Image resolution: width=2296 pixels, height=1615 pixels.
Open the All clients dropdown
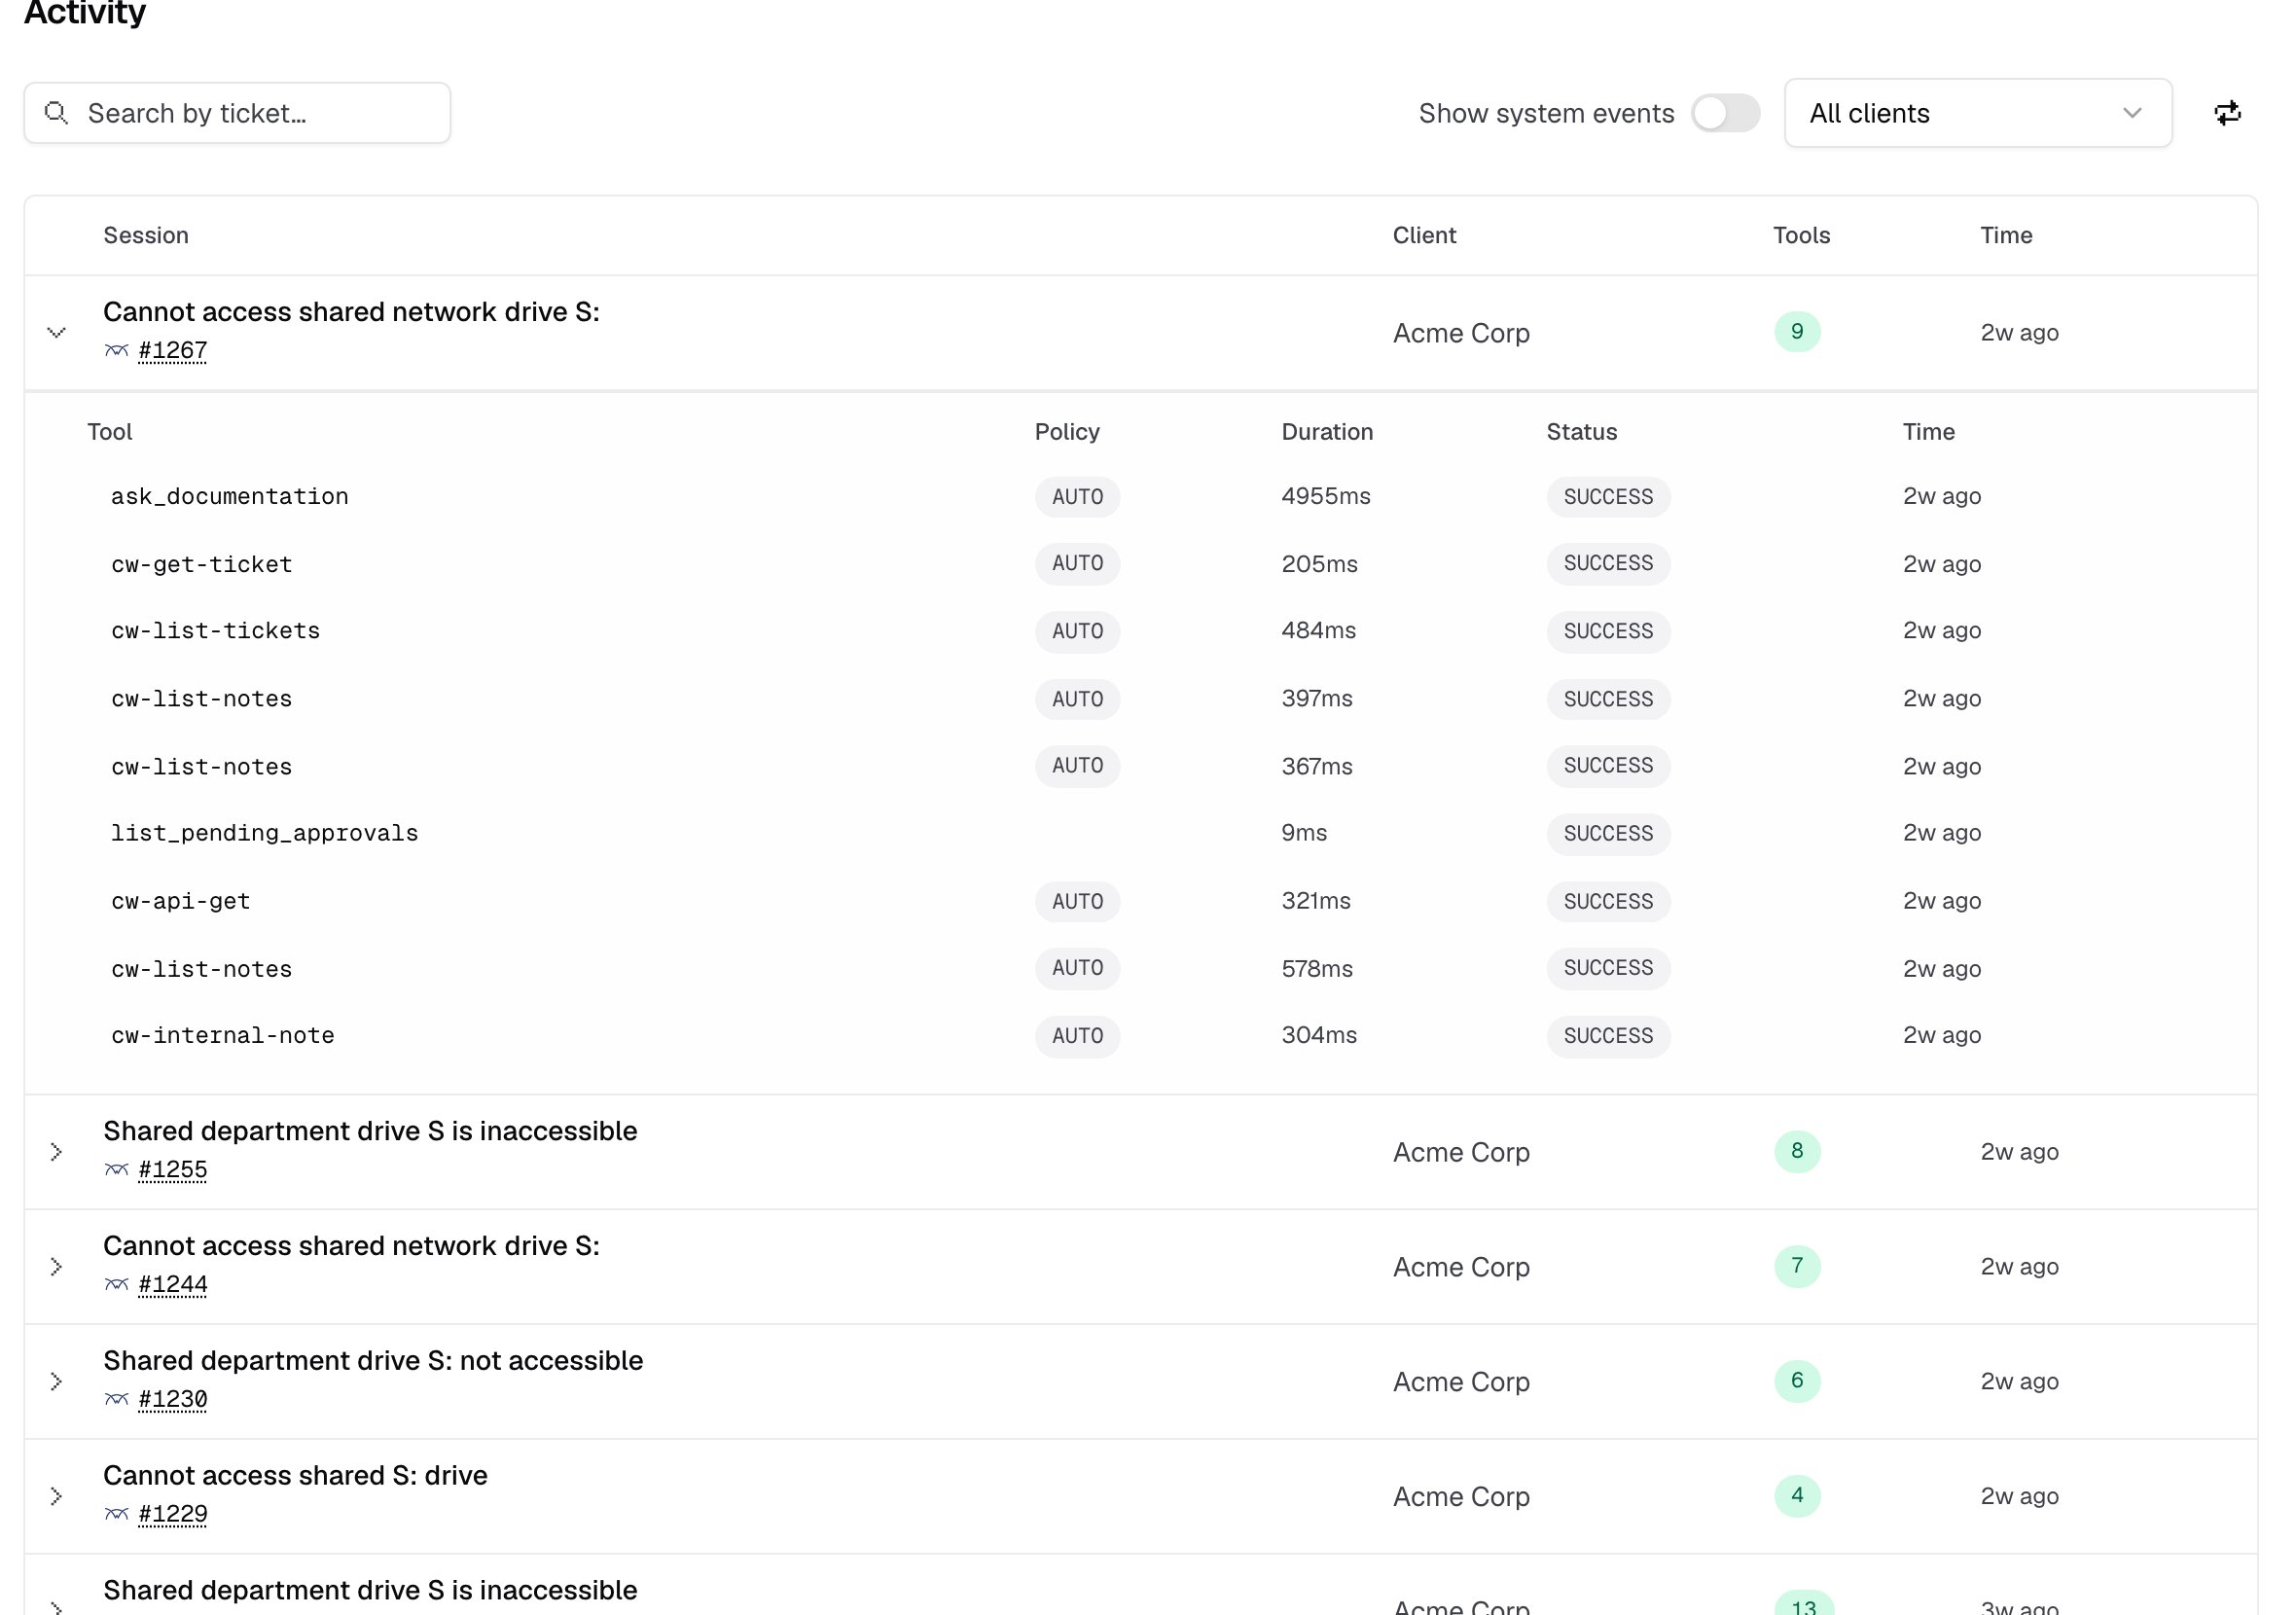(x=1977, y=113)
